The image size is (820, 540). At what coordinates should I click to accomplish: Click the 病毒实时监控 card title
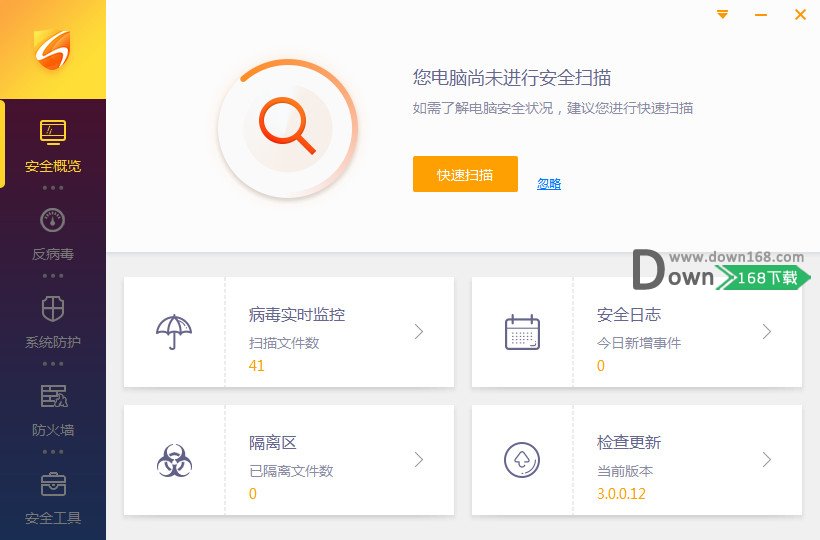[x=297, y=315]
